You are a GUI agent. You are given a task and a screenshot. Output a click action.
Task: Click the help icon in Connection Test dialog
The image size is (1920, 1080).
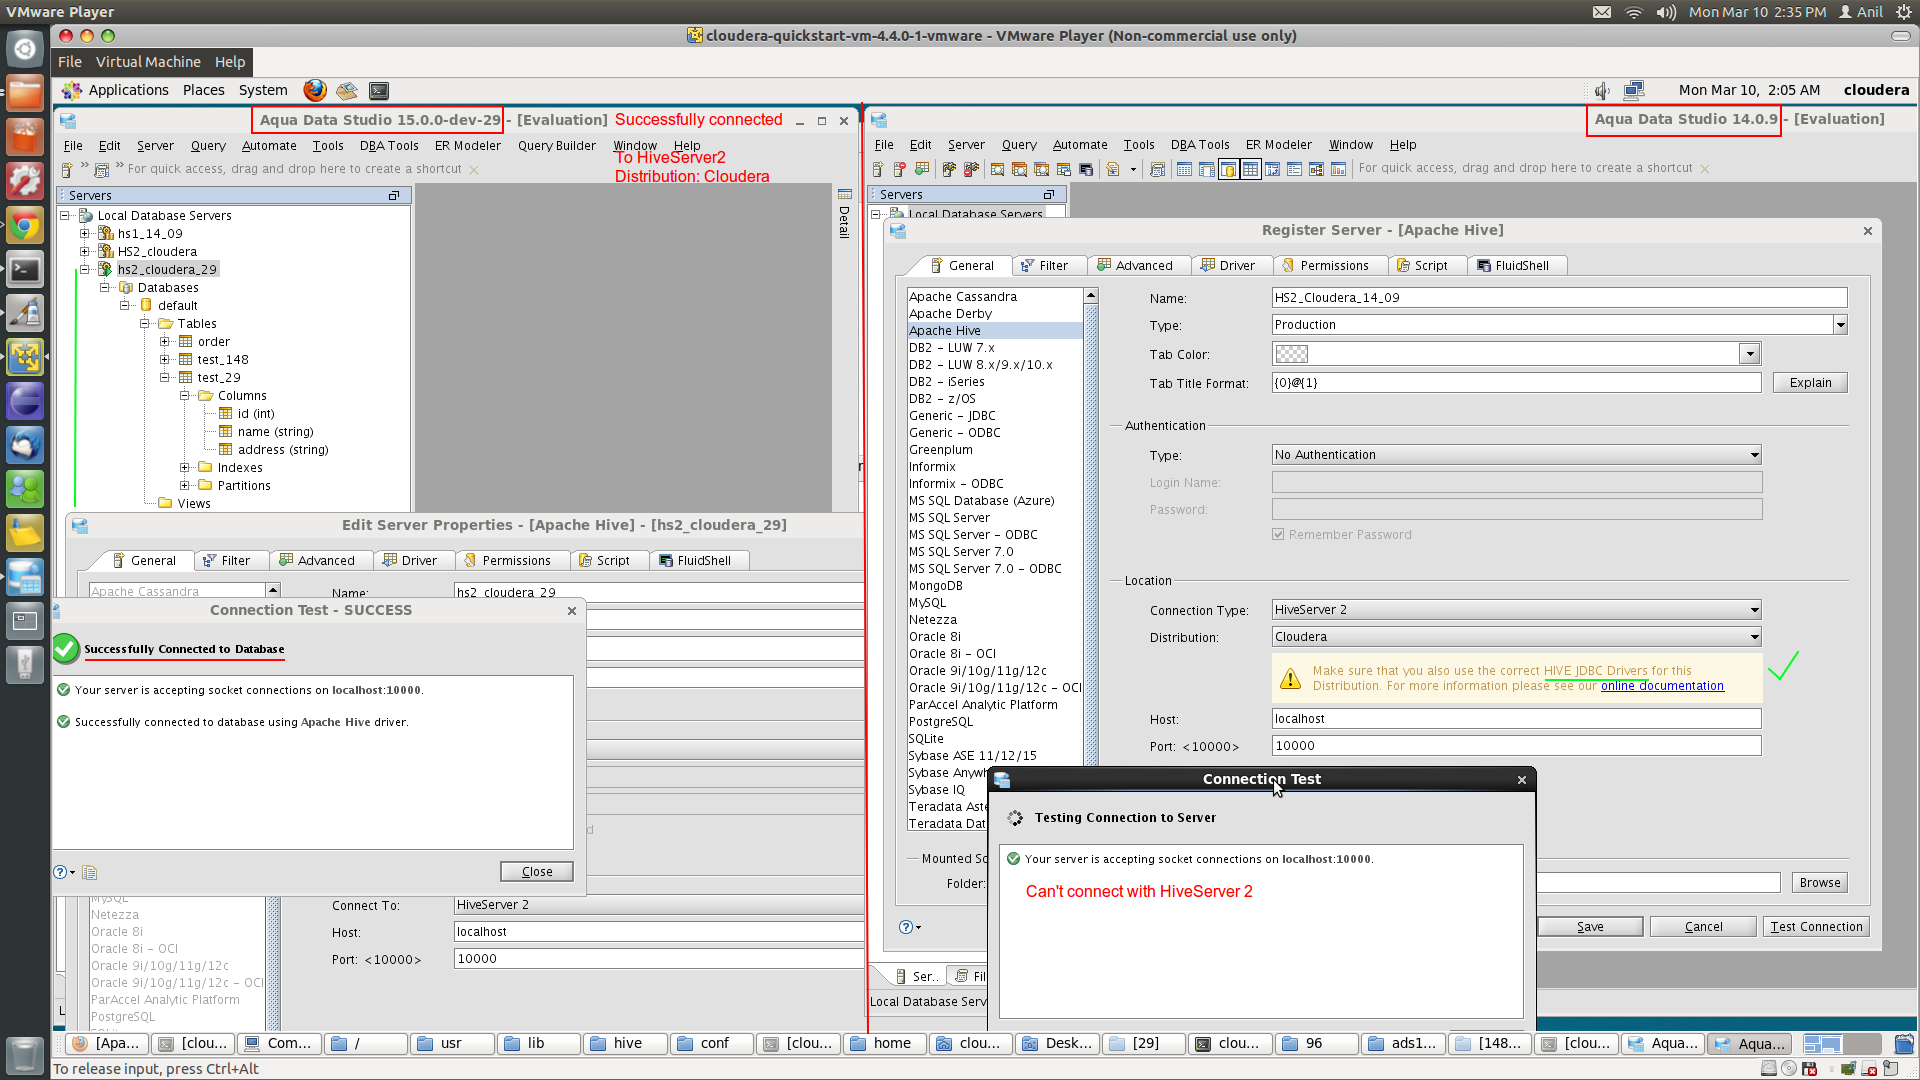tap(61, 872)
